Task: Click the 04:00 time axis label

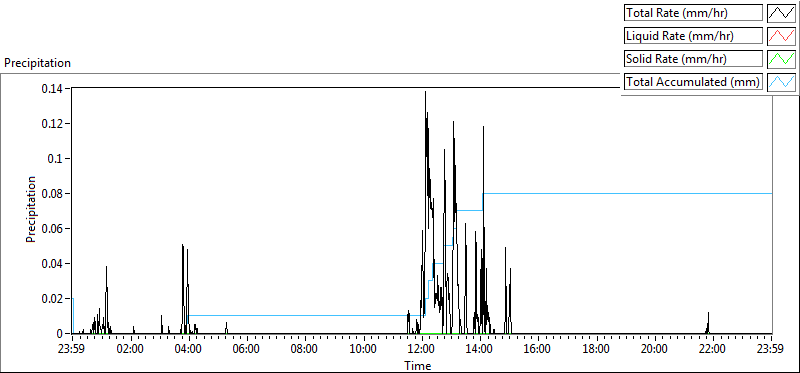Action: [x=189, y=350]
